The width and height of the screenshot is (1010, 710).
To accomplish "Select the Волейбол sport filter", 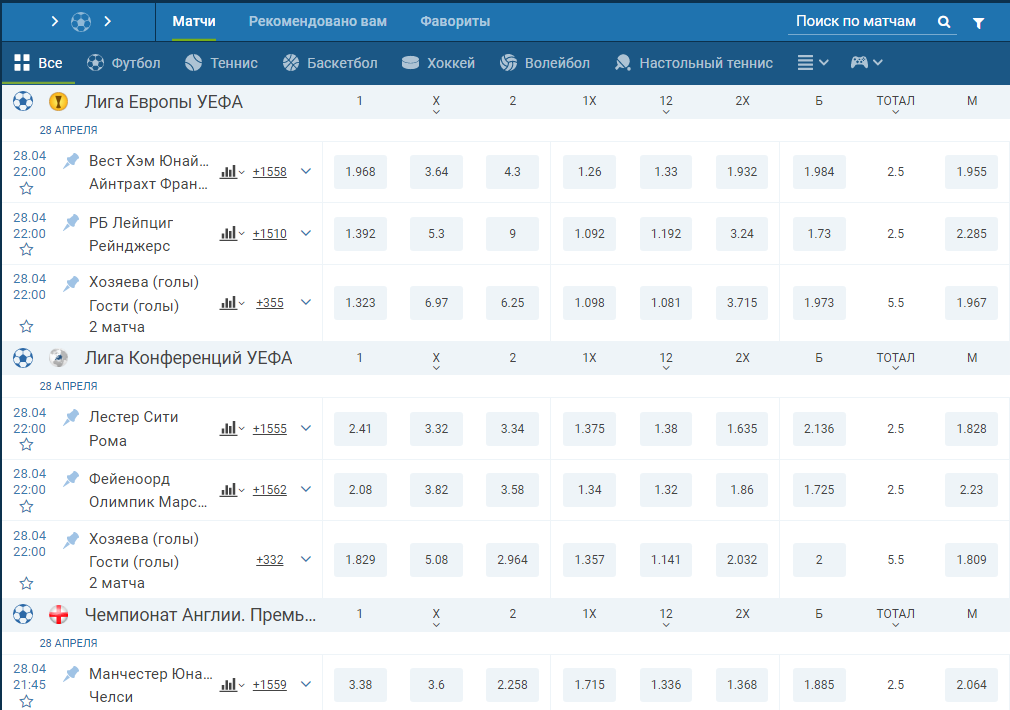I will (545, 62).
